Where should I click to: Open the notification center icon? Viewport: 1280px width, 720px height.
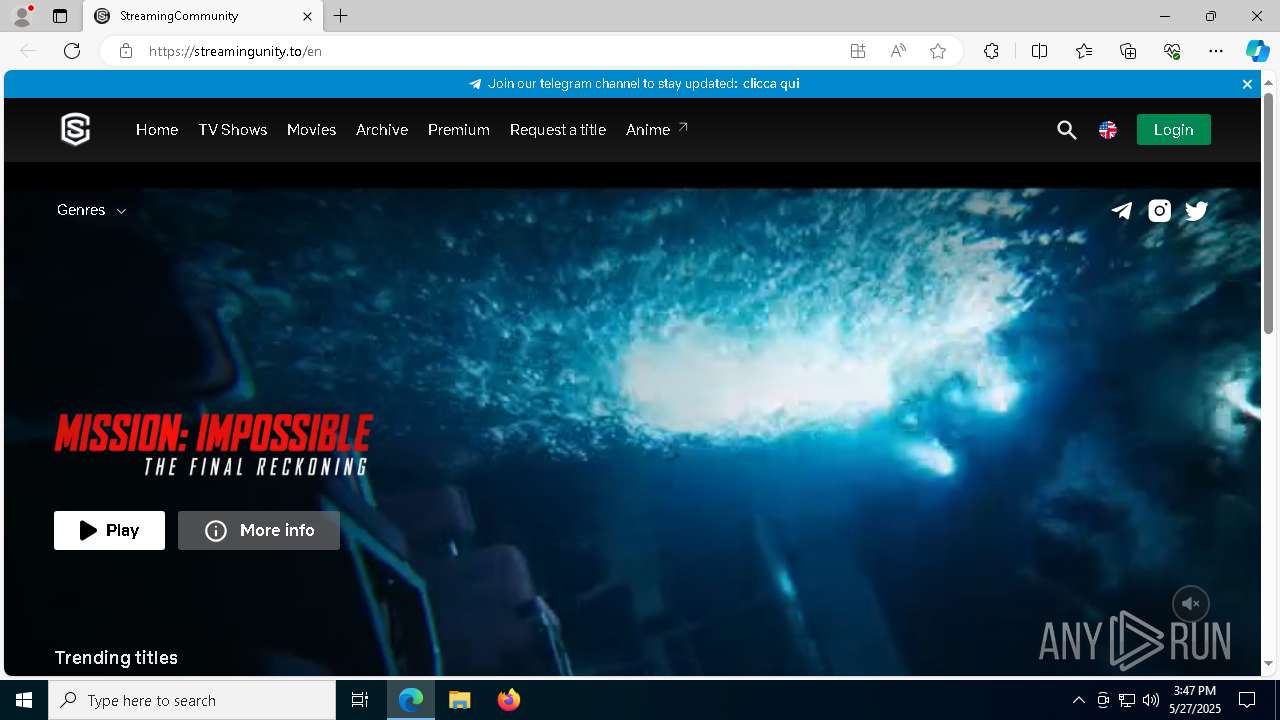click(1247, 700)
